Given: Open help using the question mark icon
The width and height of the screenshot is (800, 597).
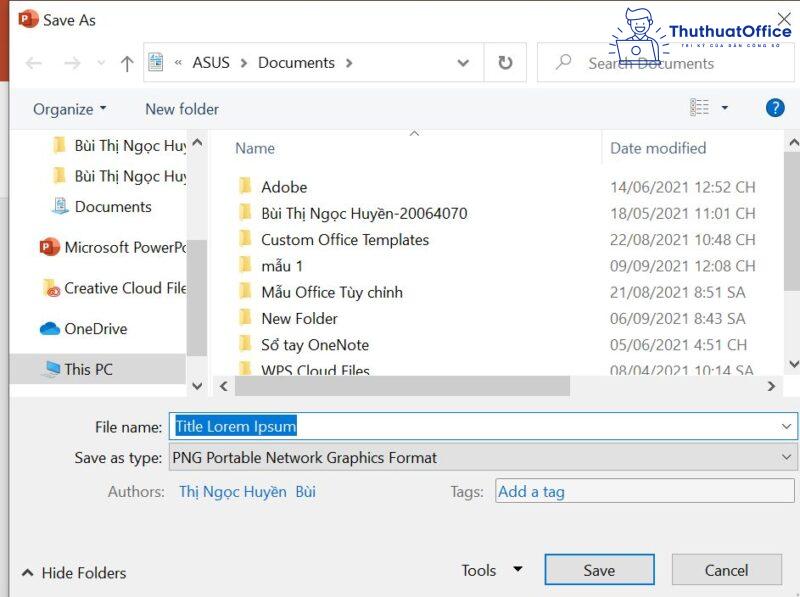Looking at the screenshot, I should click(775, 107).
